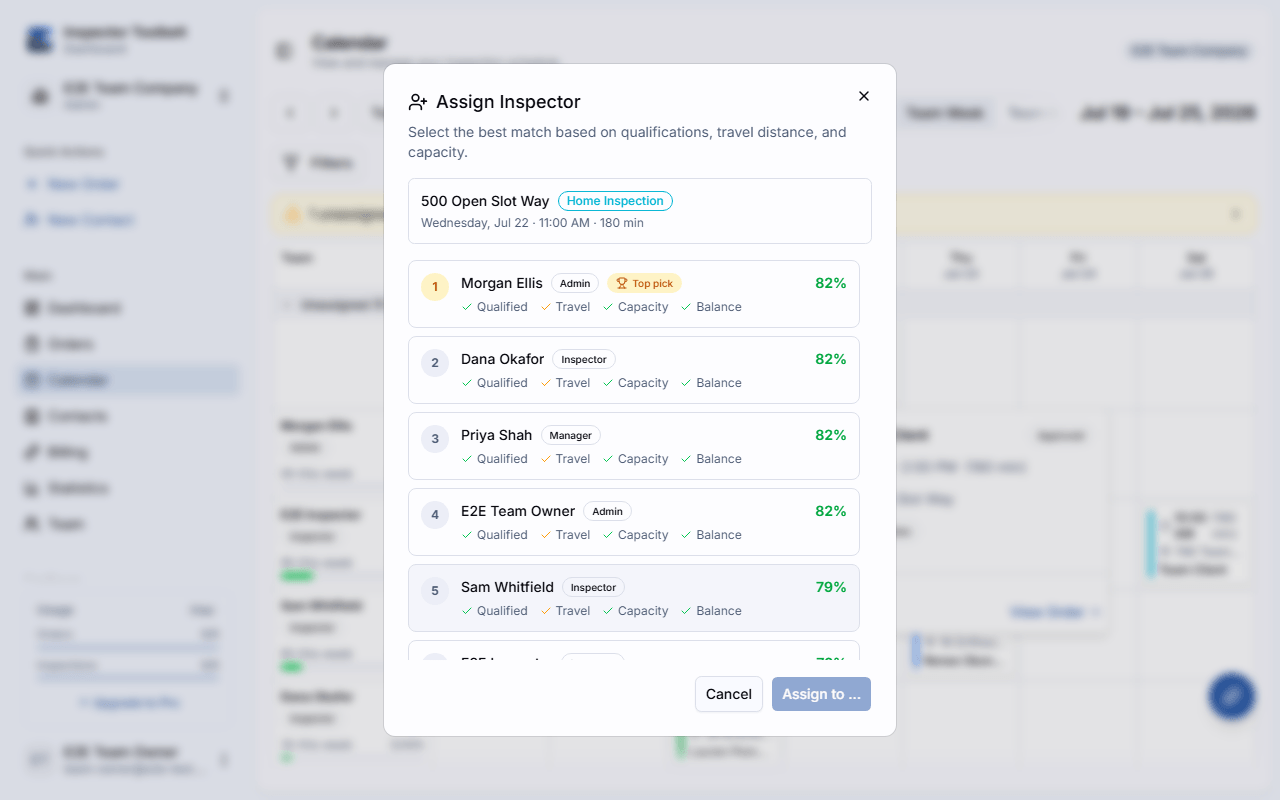Click the Travel check in Sam Whitfield's card
This screenshot has width=1280, height=800.
click(x=566, y=611)
